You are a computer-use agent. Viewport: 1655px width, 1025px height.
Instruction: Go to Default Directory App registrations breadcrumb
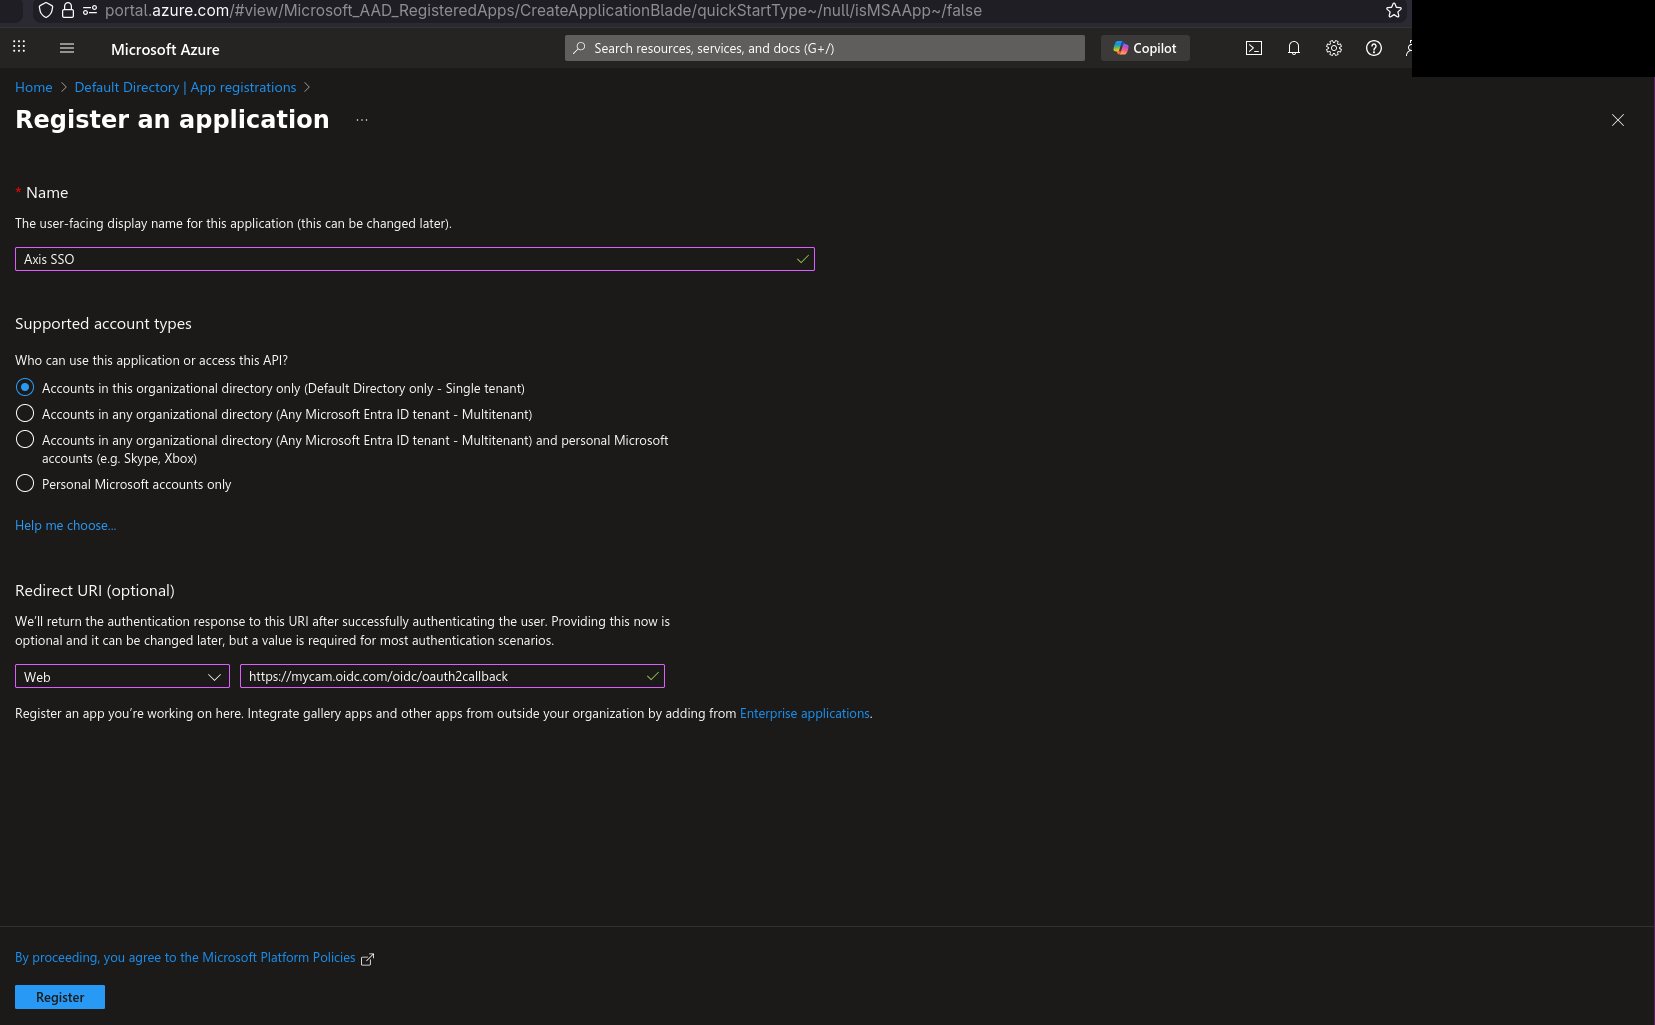point(185,87)
